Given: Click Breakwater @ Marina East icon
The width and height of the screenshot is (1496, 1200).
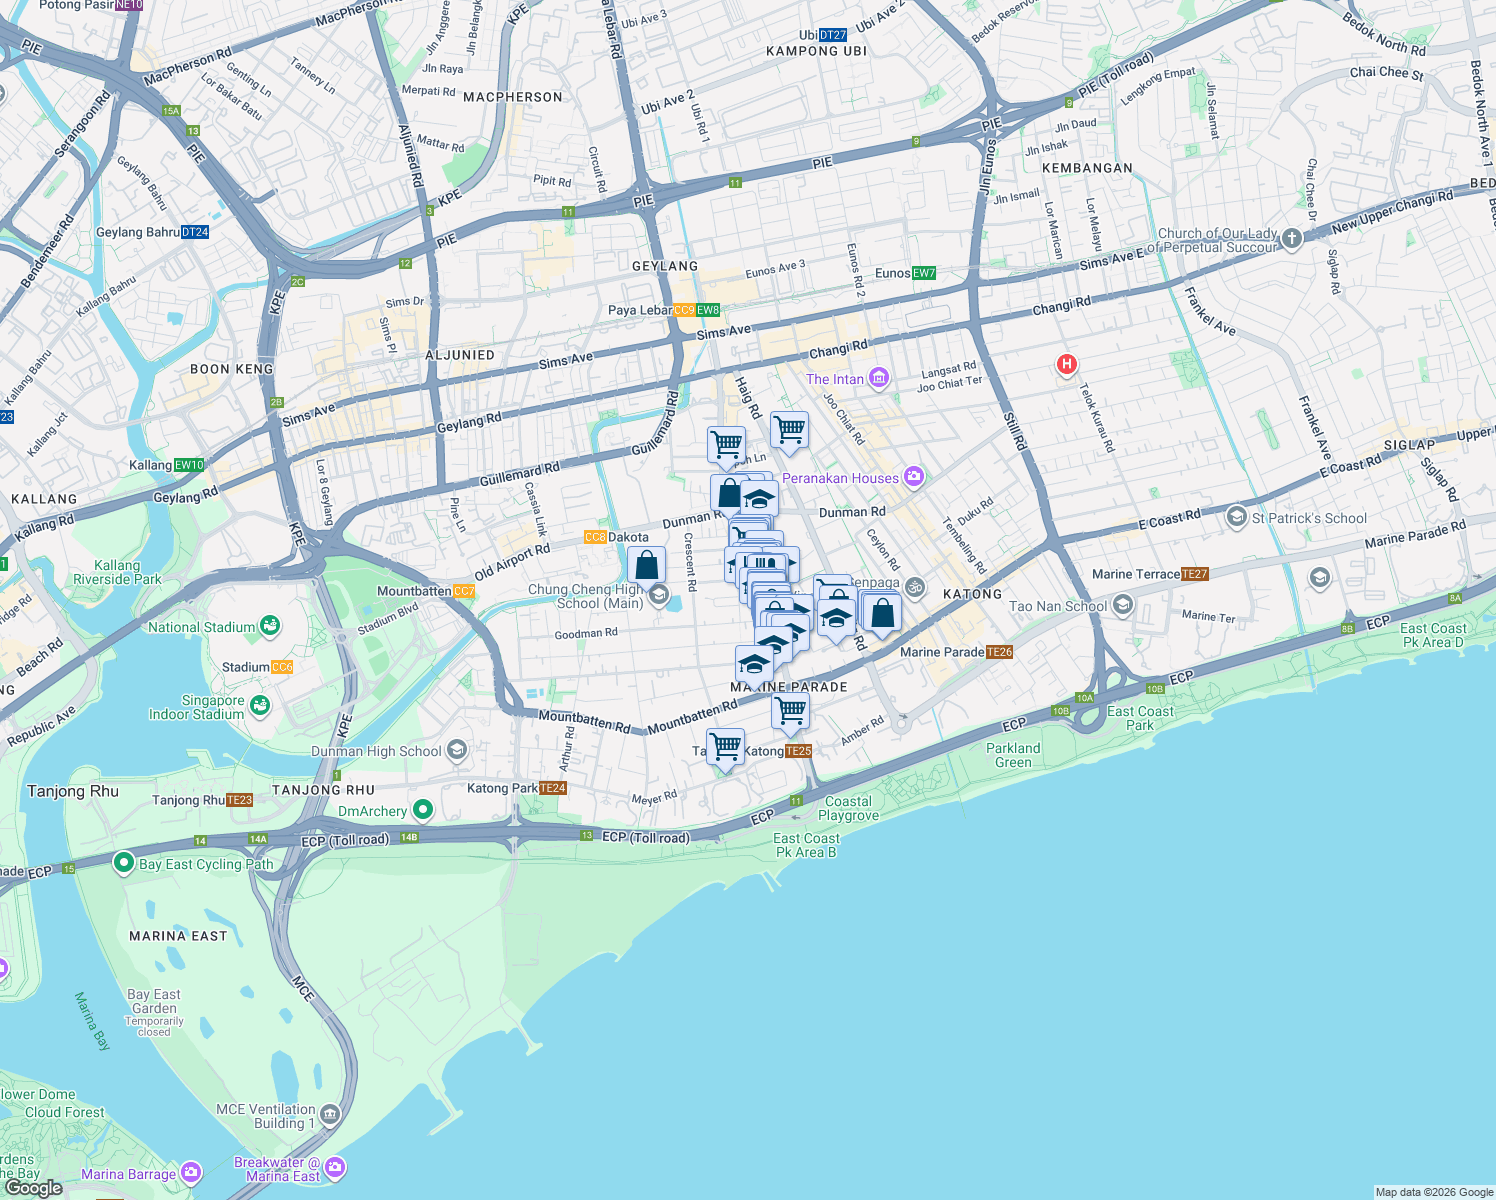Looking at the screenshot, I should click(335, 1167).
